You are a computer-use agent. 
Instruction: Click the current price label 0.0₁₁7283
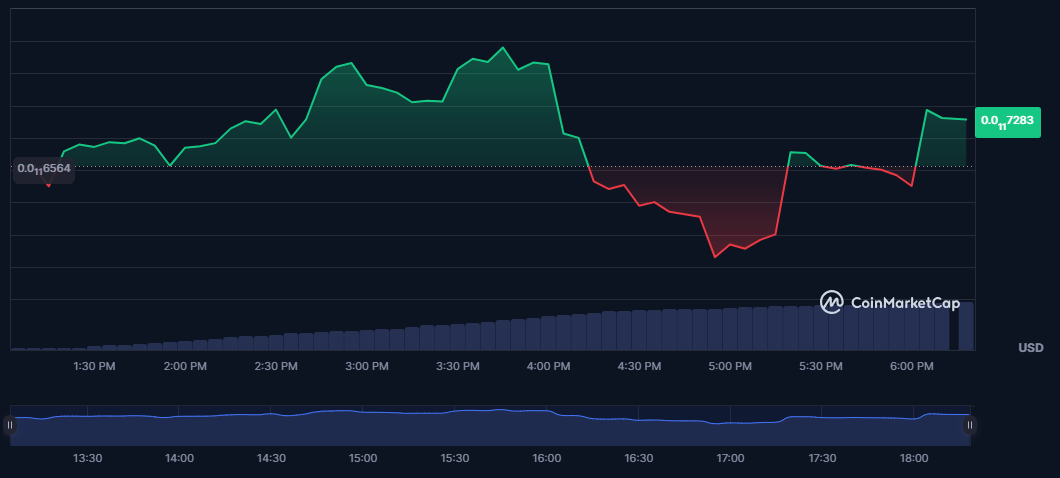[x=1007, y=122]
